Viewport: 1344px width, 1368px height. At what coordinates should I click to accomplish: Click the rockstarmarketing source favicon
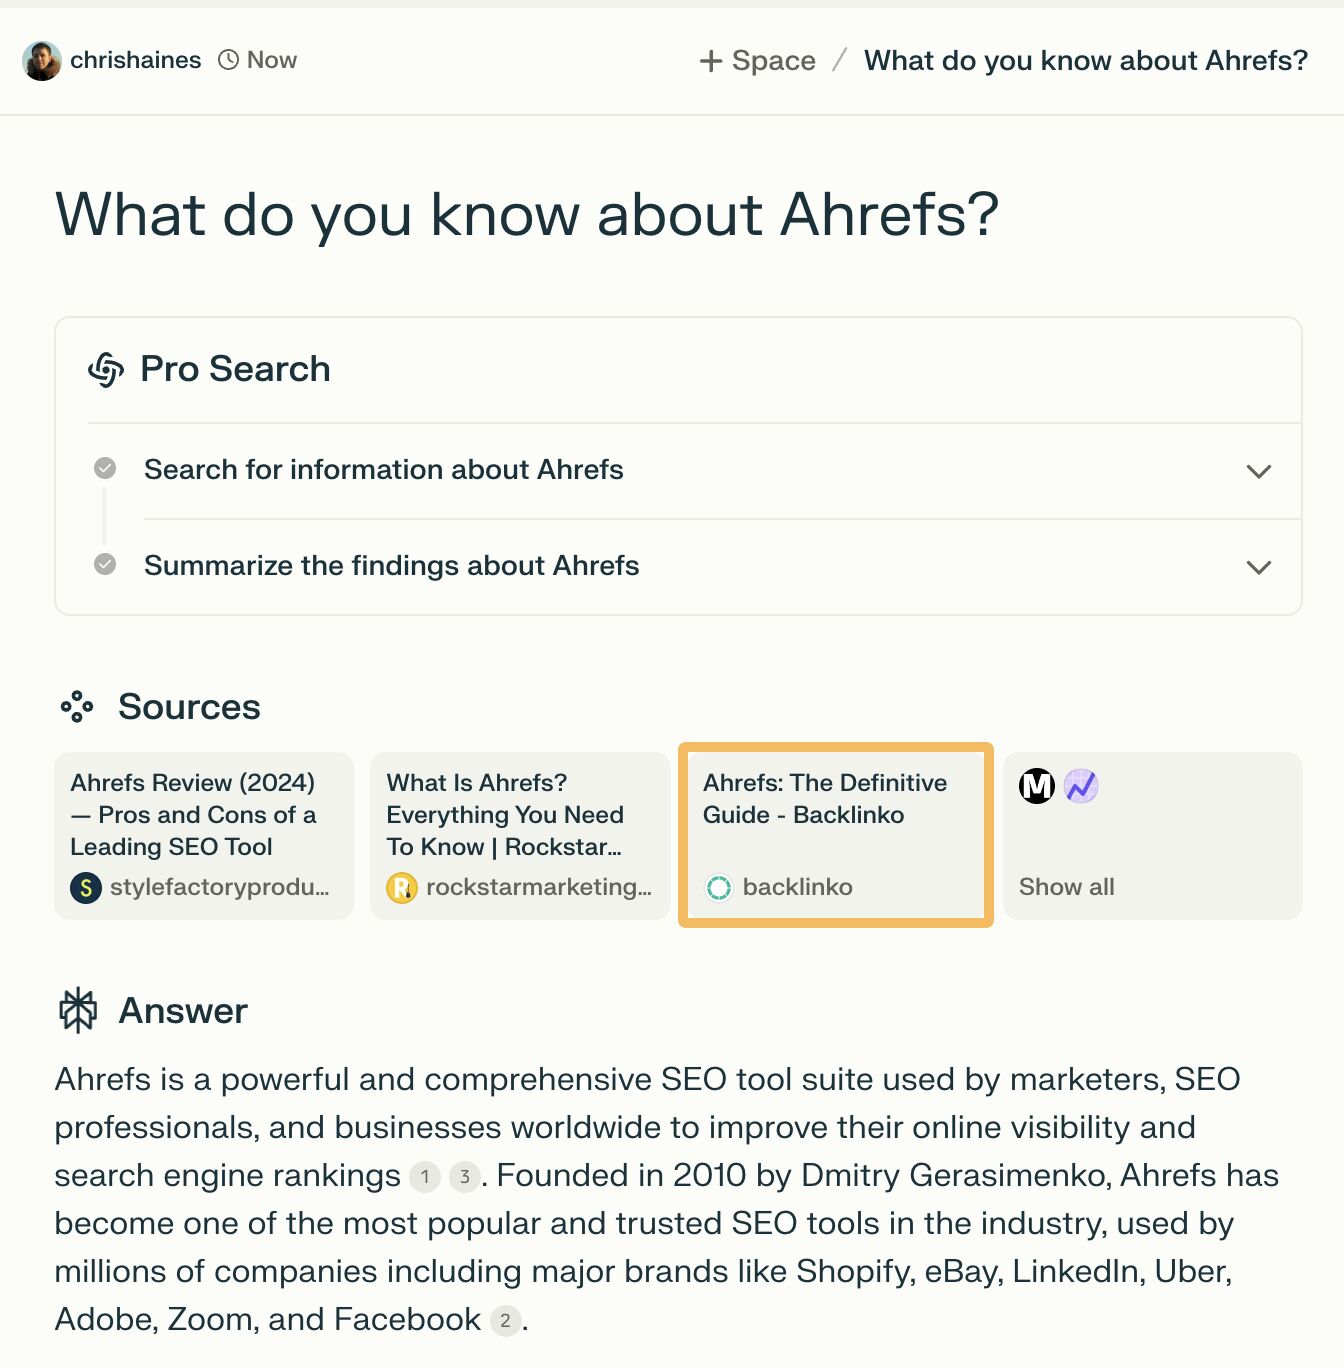pos(402,886)
